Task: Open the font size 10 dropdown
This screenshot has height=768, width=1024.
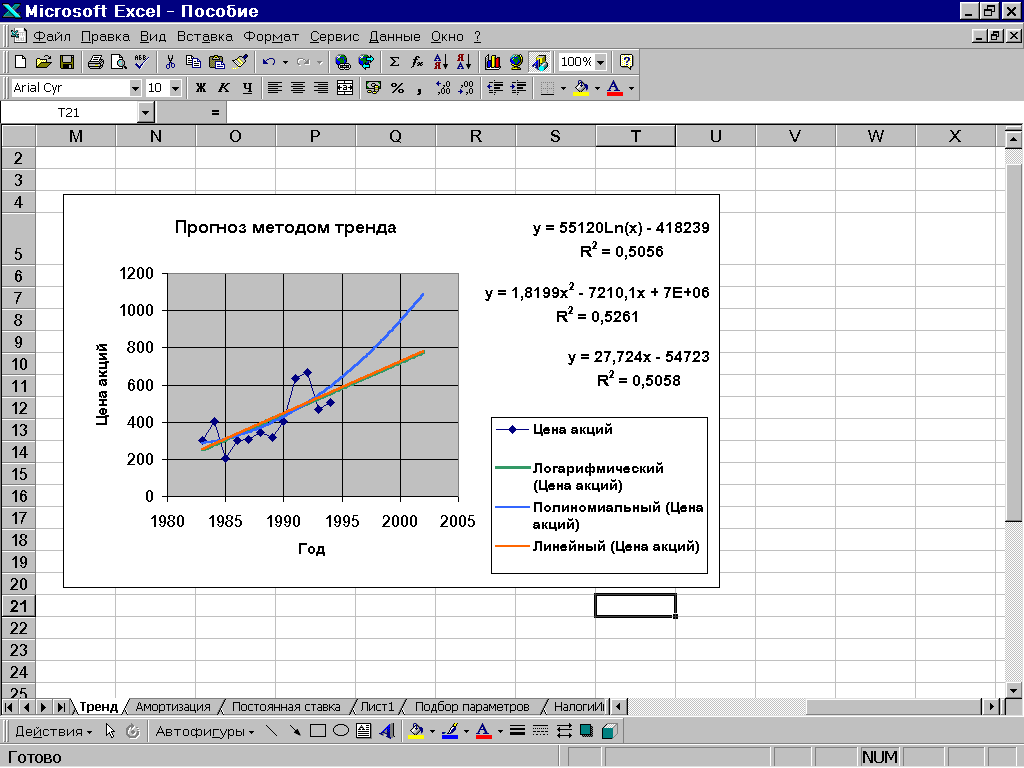Action: (x=175, y=88)
